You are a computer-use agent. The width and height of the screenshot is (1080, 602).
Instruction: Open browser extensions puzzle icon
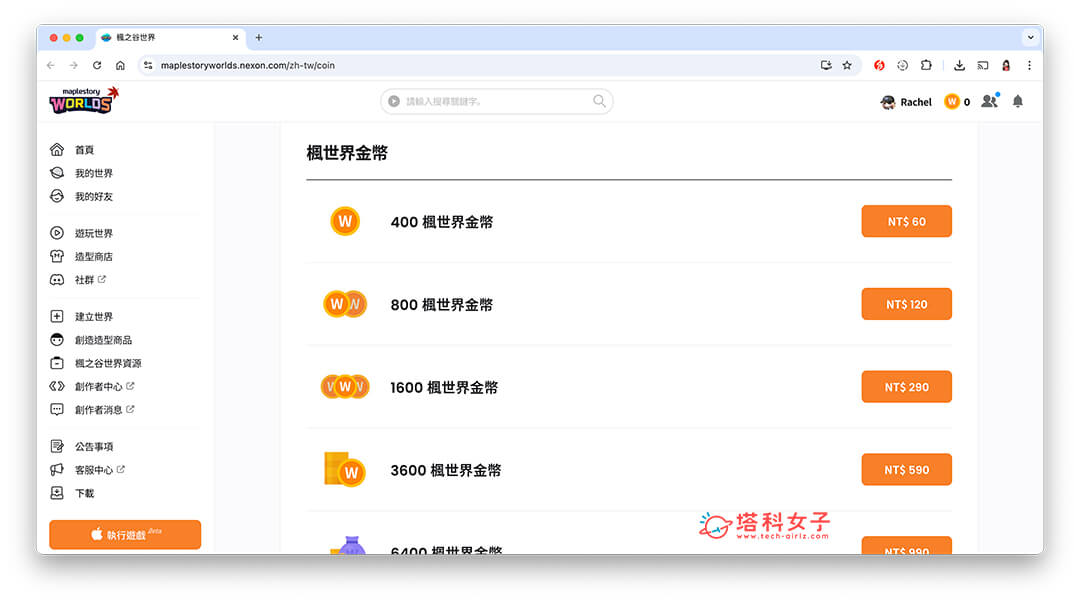[x=926, y=65]
